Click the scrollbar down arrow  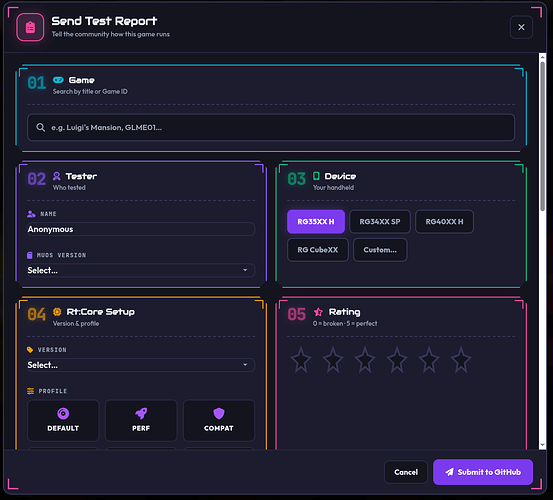(x=542, y=445)
